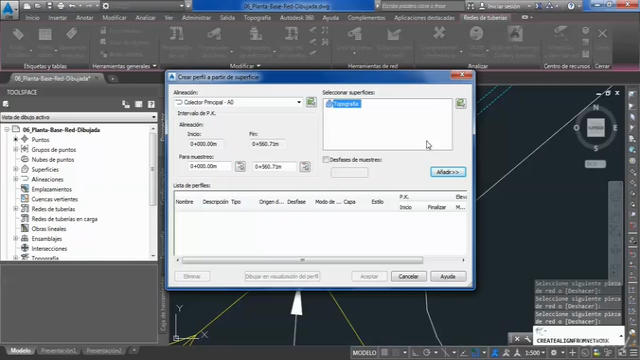Image resolution: width=640 pixels, height=360 pixels.
Task: Click the Cancelar button in the dialog
Action: coord(408,276)
